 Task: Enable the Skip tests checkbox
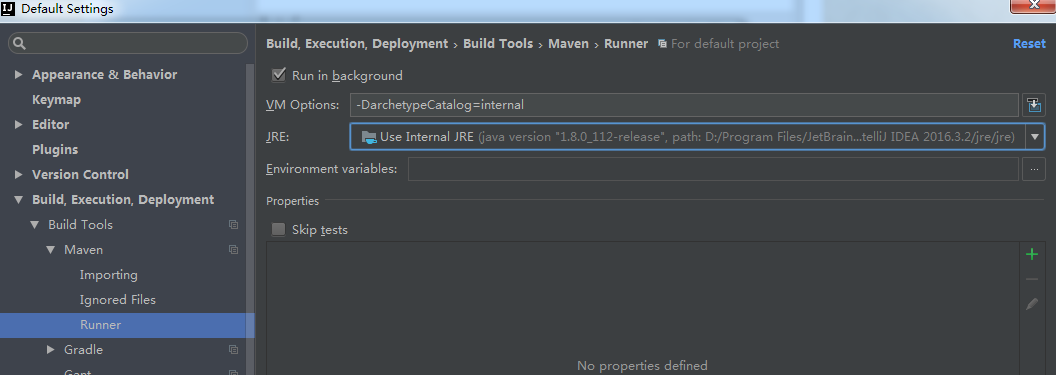pyautogui.click(x=278, y=230)
